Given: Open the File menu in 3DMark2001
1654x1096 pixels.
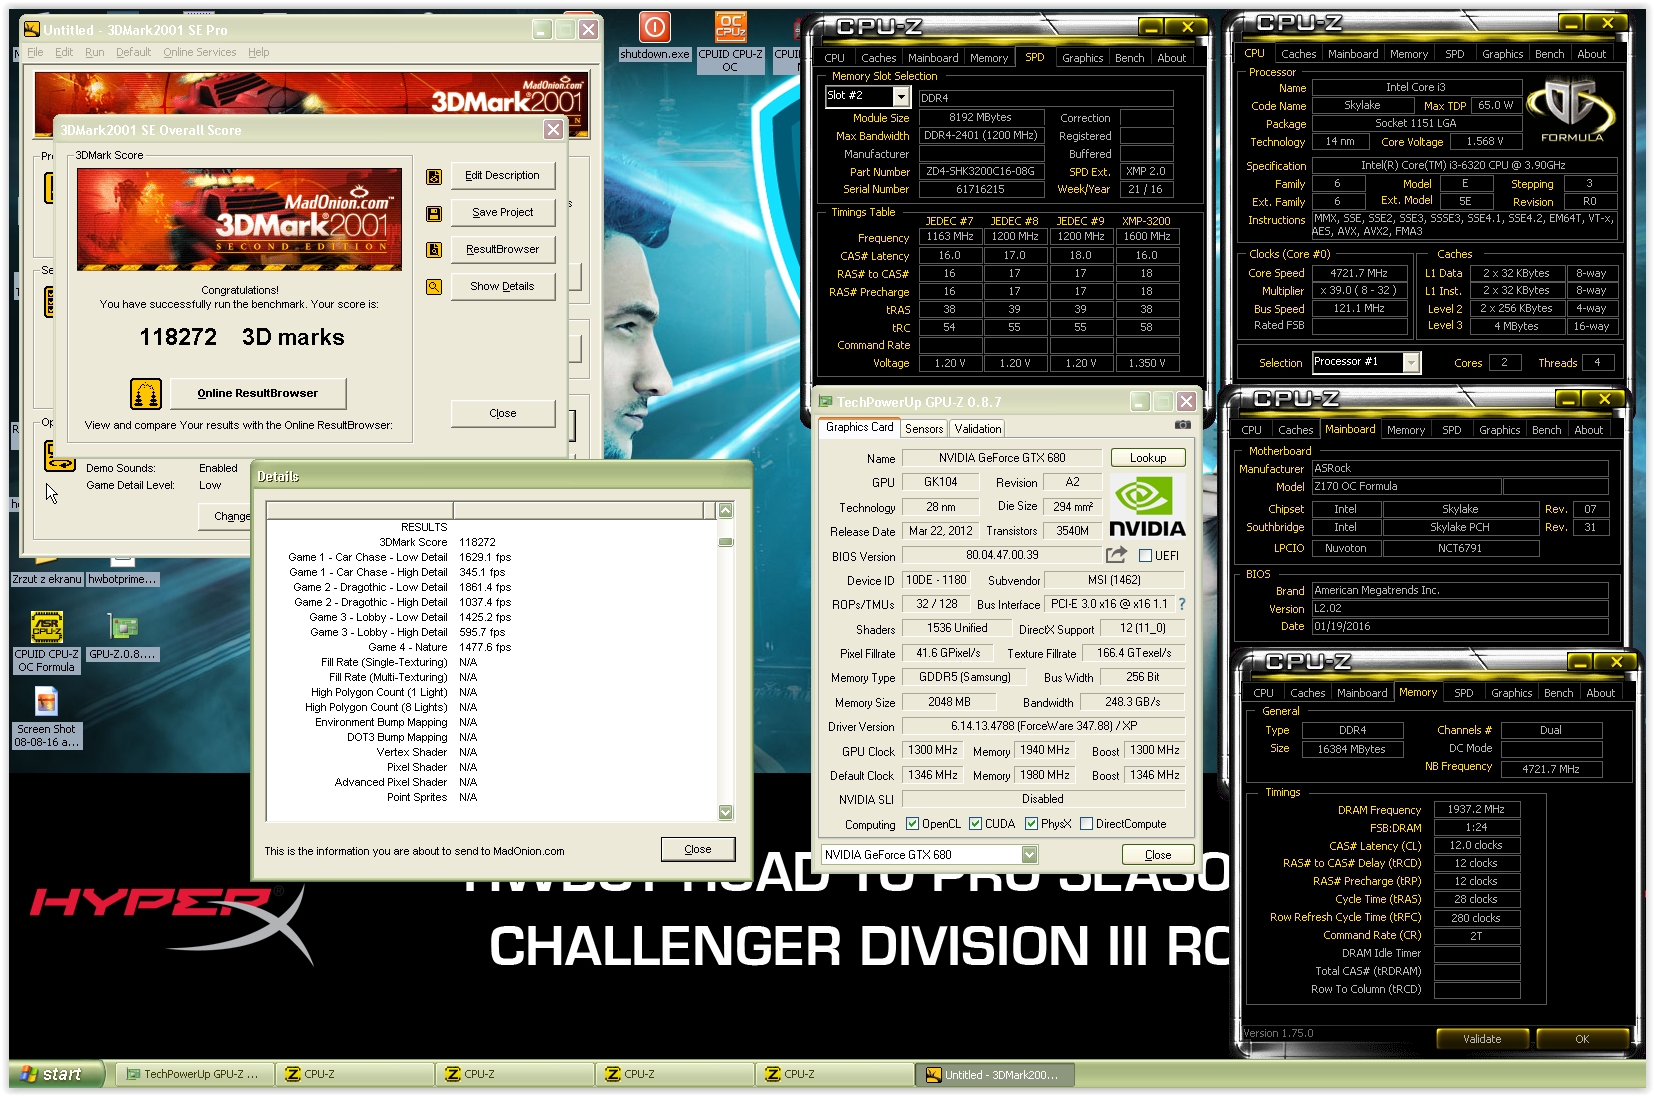Looking at the screenshot, I should coord(35,53).
